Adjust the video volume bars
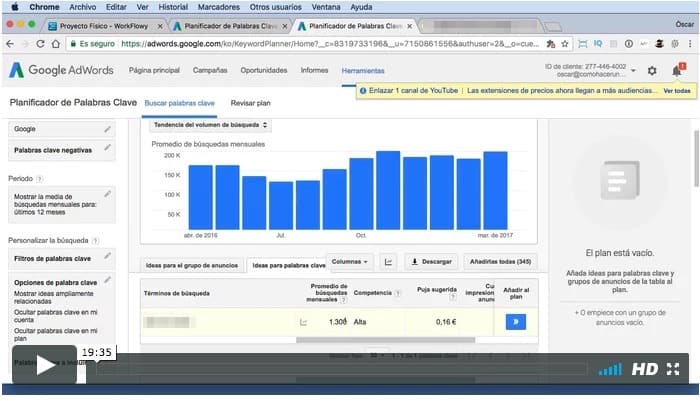Screen dimensions: 700x401 click(609, 369)
